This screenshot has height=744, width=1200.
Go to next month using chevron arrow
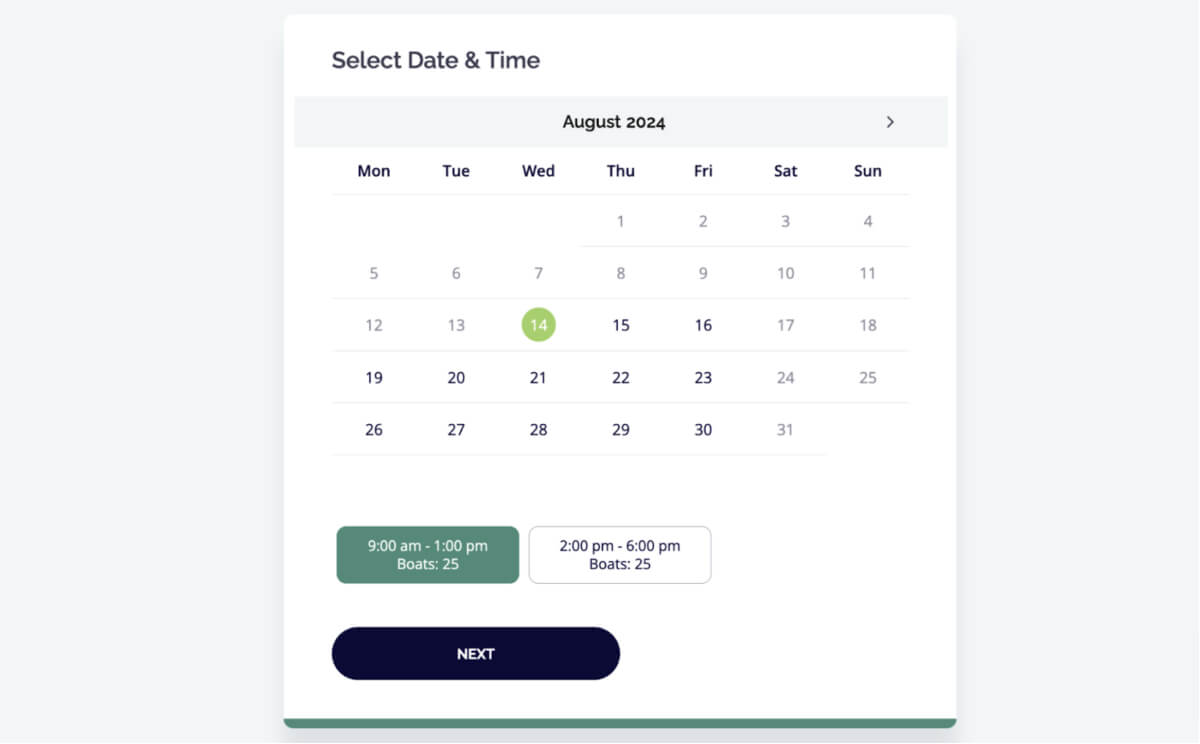[x=890, y=122]
